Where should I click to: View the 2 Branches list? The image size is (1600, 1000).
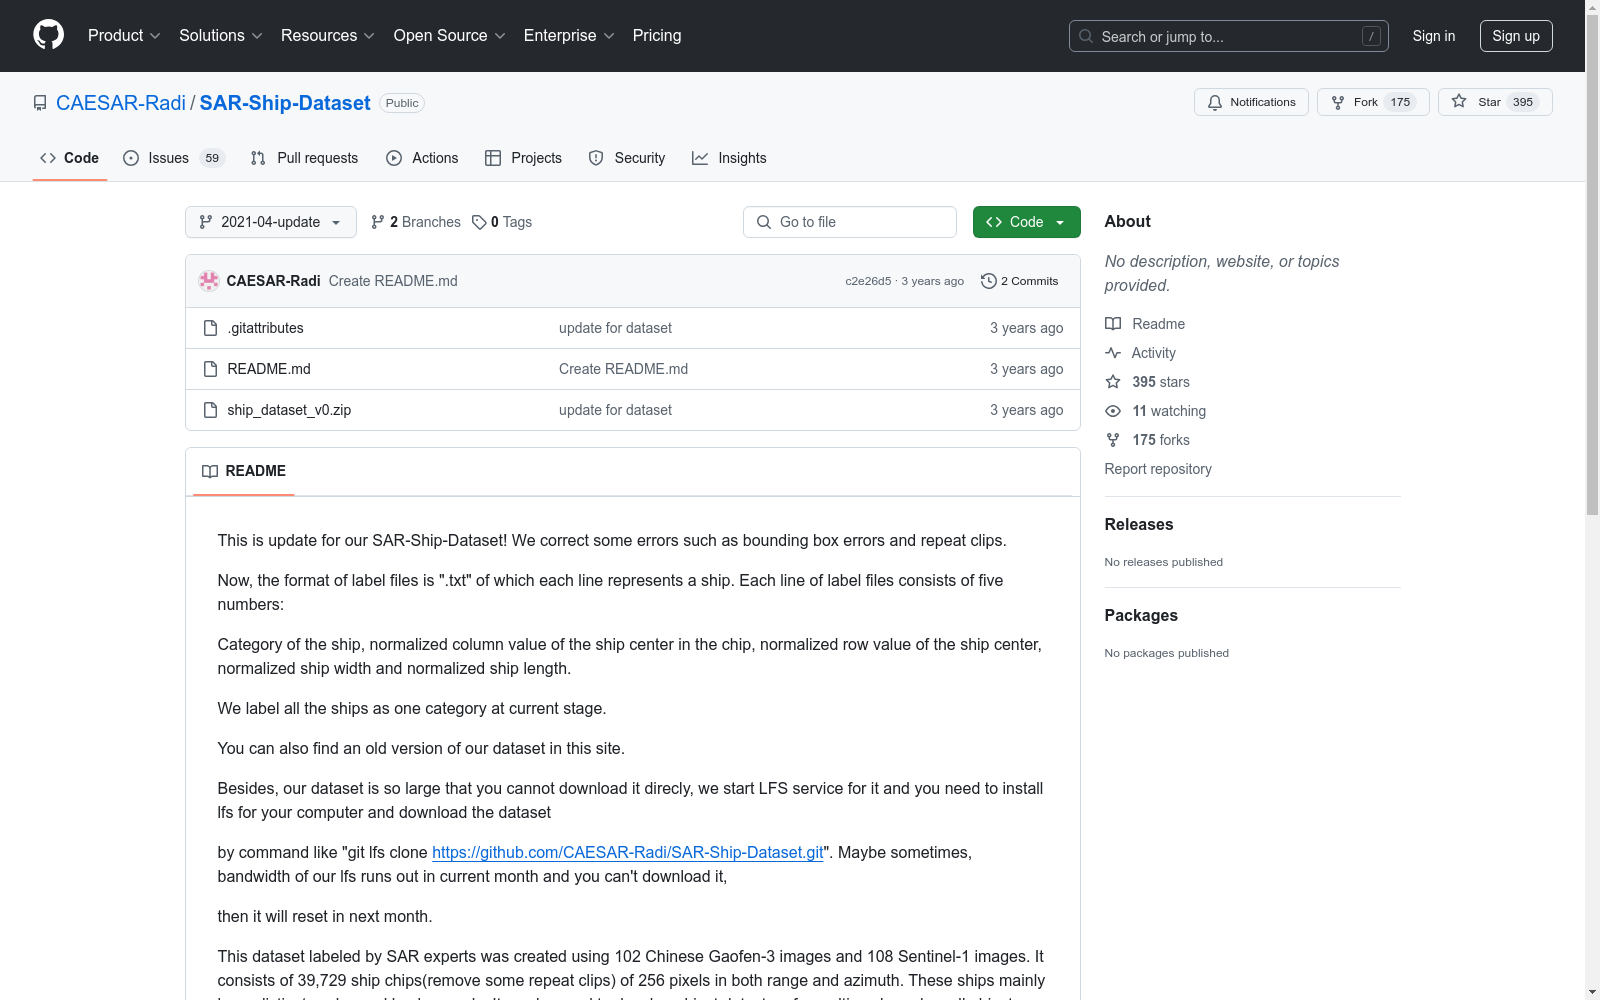(x=416, y=222)
